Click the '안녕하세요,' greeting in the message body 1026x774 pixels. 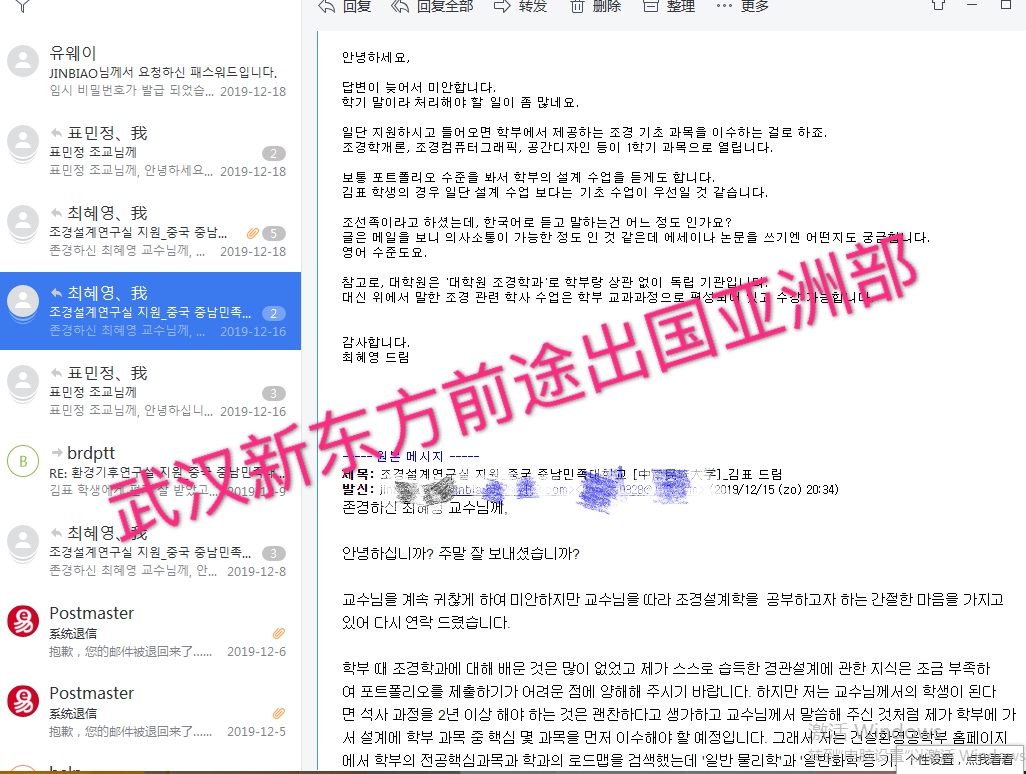(376, 58)
